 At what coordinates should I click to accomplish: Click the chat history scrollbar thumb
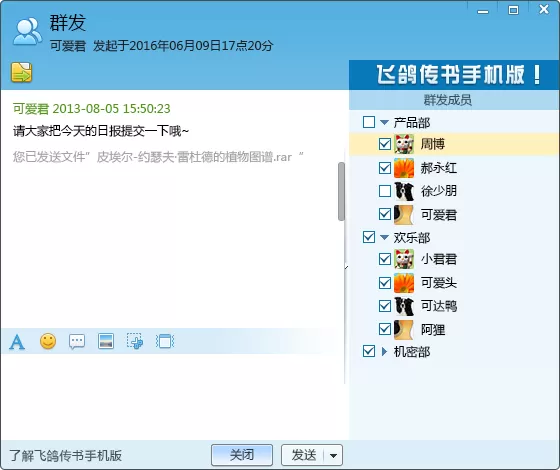pyautogui.click(x=341, y=191)
